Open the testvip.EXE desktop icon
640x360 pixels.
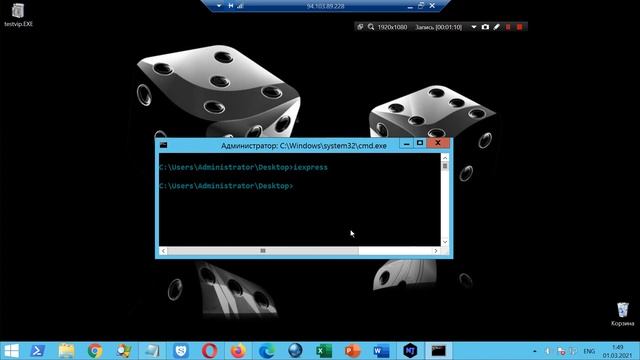click(18, 15)
